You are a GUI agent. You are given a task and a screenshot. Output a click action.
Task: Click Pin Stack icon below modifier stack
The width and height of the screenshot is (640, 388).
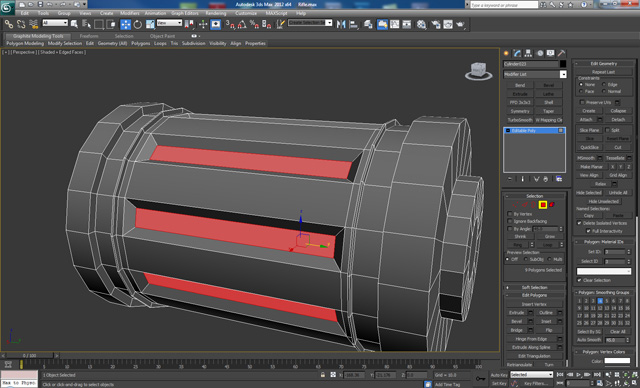pyautogui.click(x=510, y=179)
